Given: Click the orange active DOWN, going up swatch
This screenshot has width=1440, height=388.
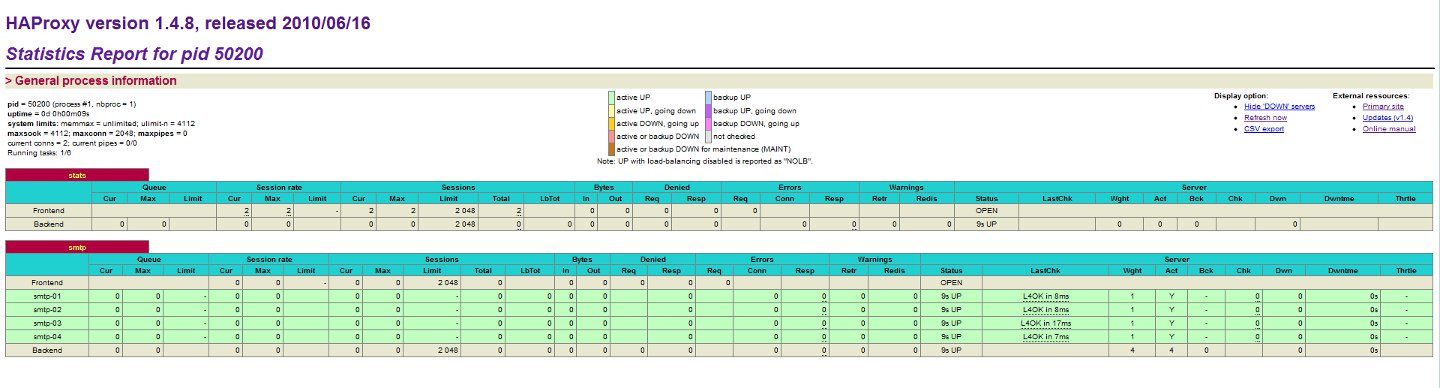Looking at the screenshot, I should [611, 123].
